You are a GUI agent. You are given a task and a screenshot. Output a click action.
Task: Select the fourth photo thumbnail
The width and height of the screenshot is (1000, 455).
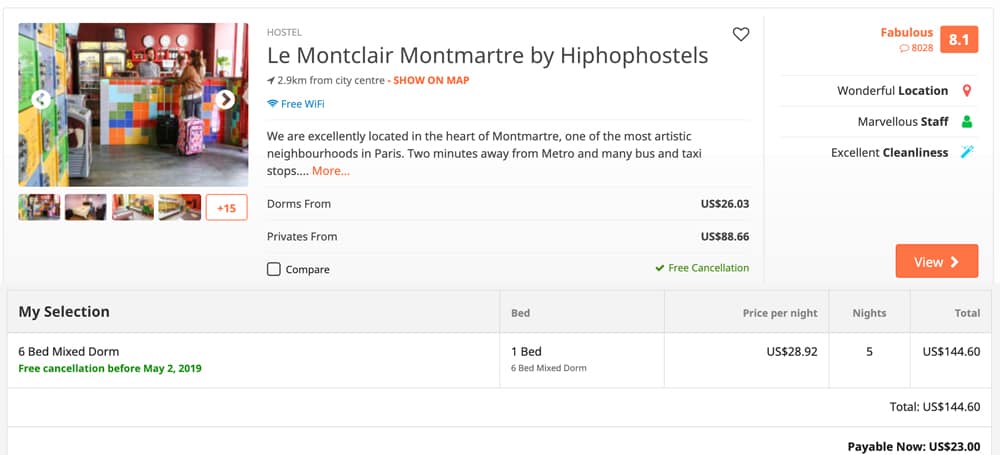[x=180, y=207]
